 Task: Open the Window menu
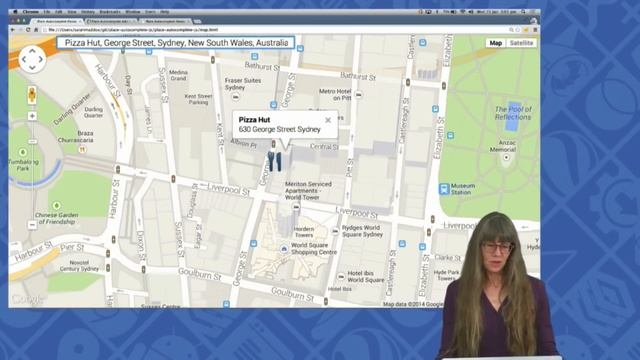(133, 12)
